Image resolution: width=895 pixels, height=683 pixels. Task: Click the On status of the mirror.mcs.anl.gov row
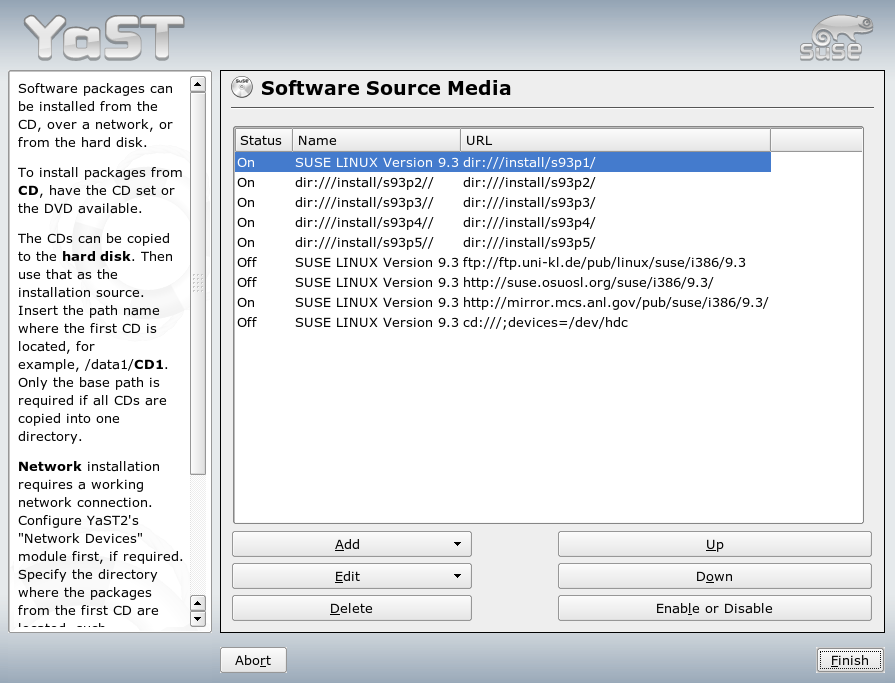click(246, 302)
